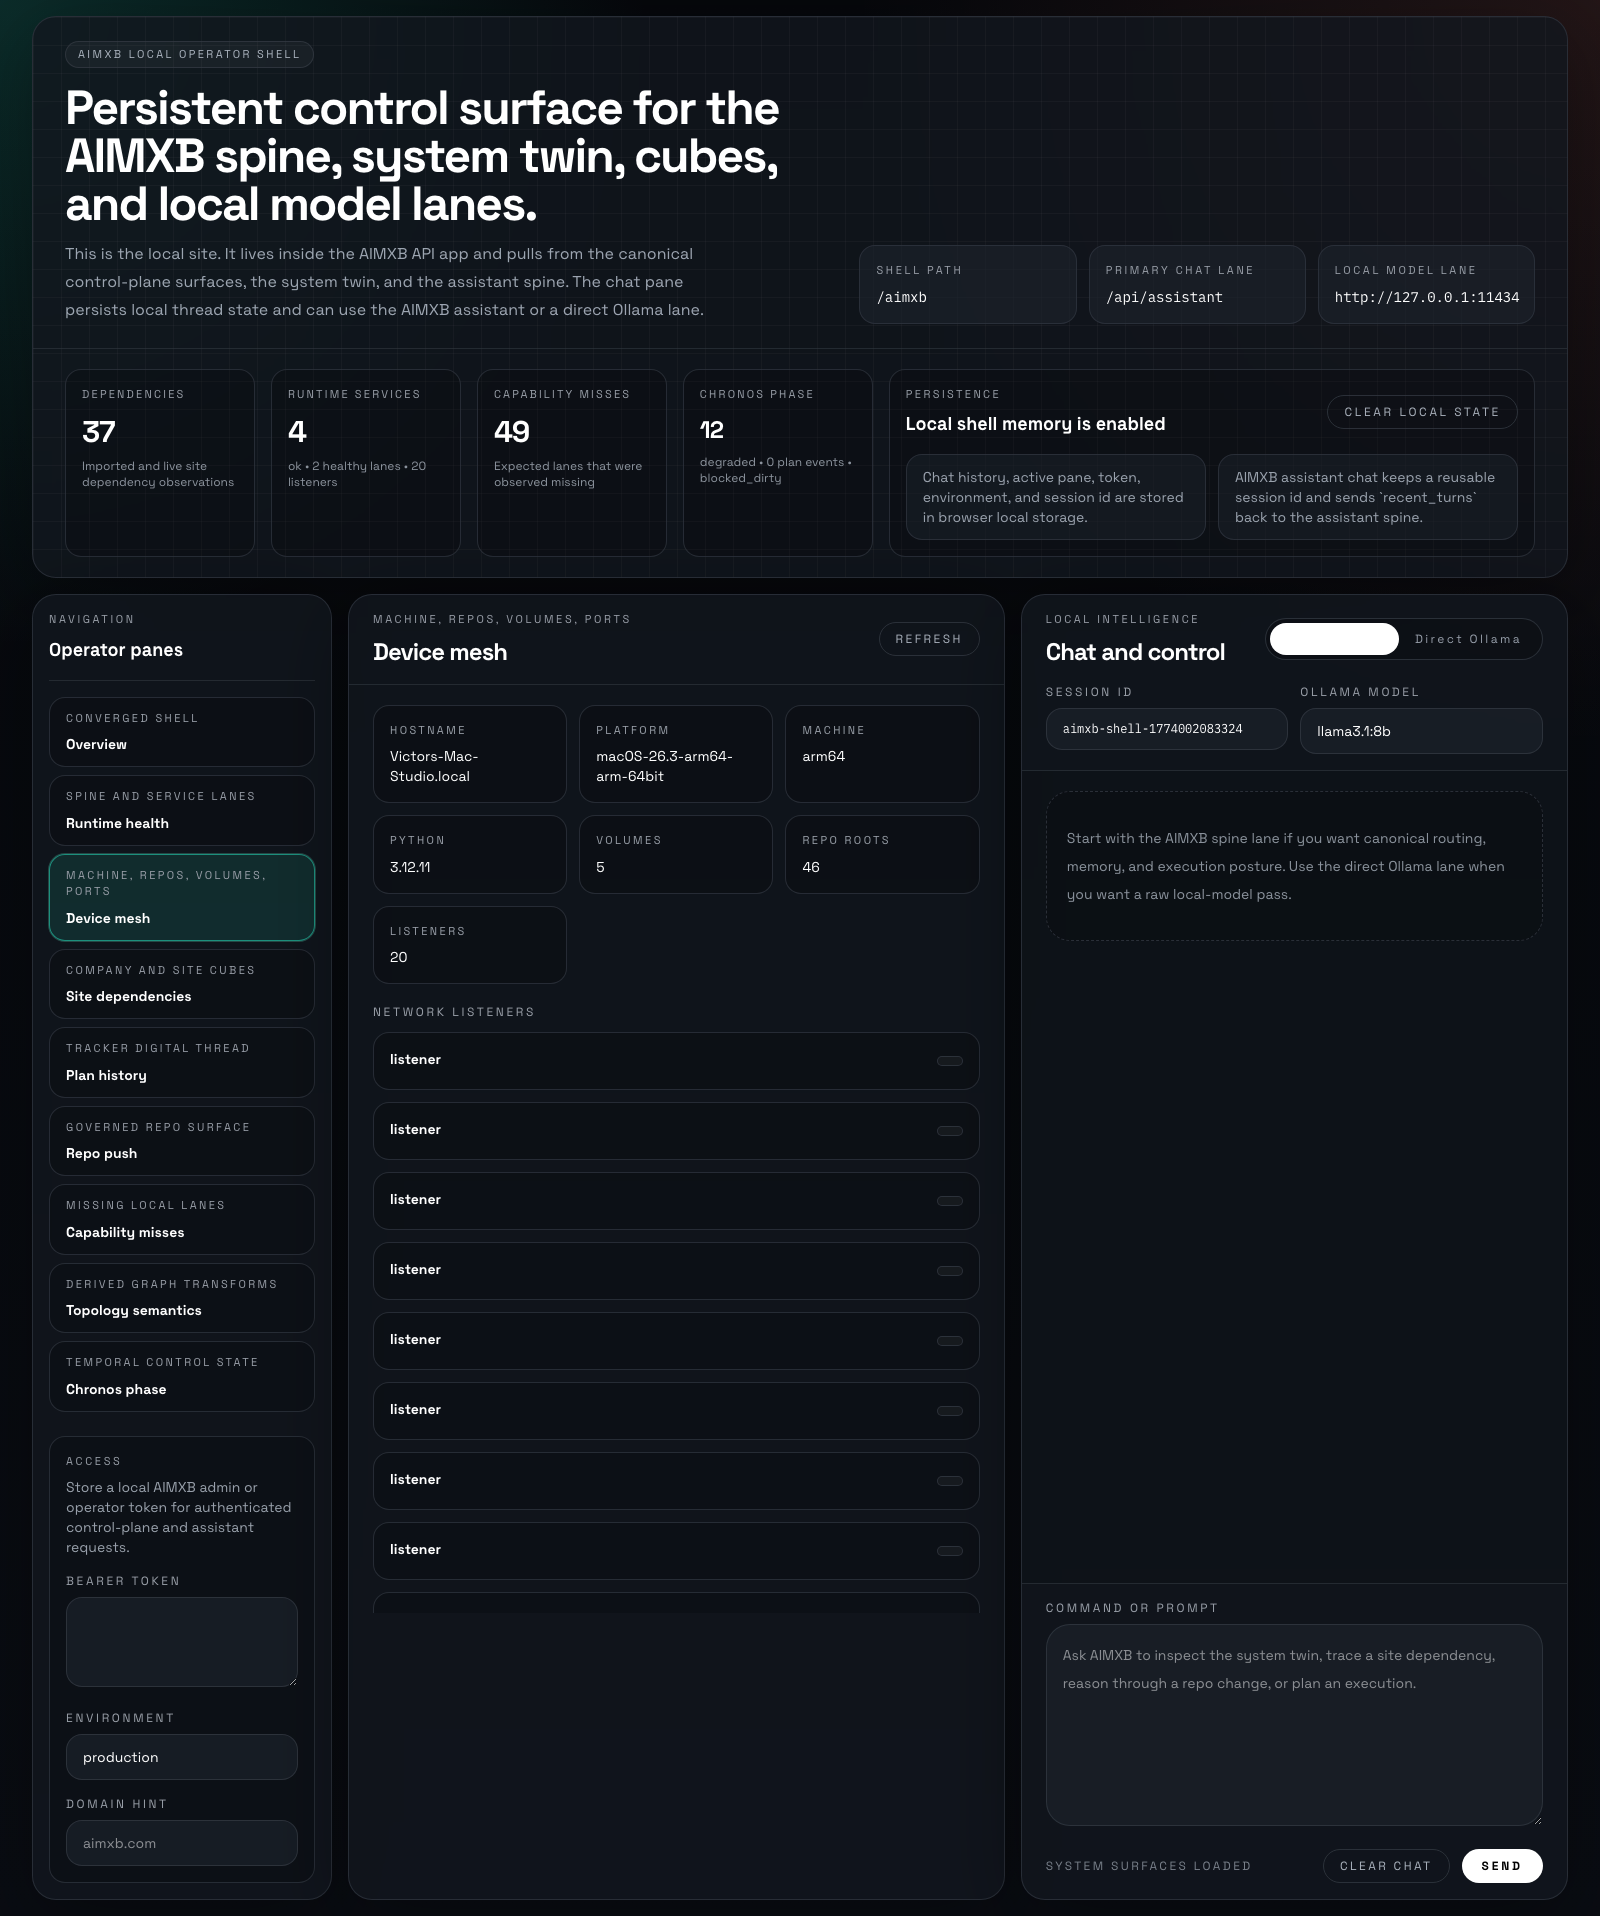The height and width of the screenshot is (1916, 1600).
Task: Edit the Ollama Model field
Action: (x=1420, y=731)
